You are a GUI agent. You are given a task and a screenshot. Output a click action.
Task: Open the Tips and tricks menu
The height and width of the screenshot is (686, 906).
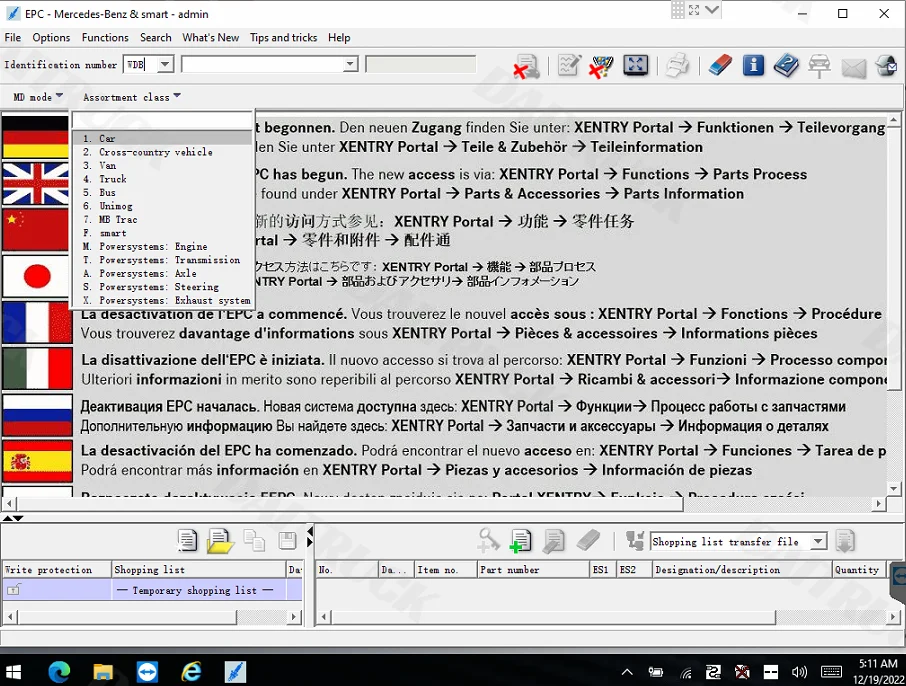[283, 38]
